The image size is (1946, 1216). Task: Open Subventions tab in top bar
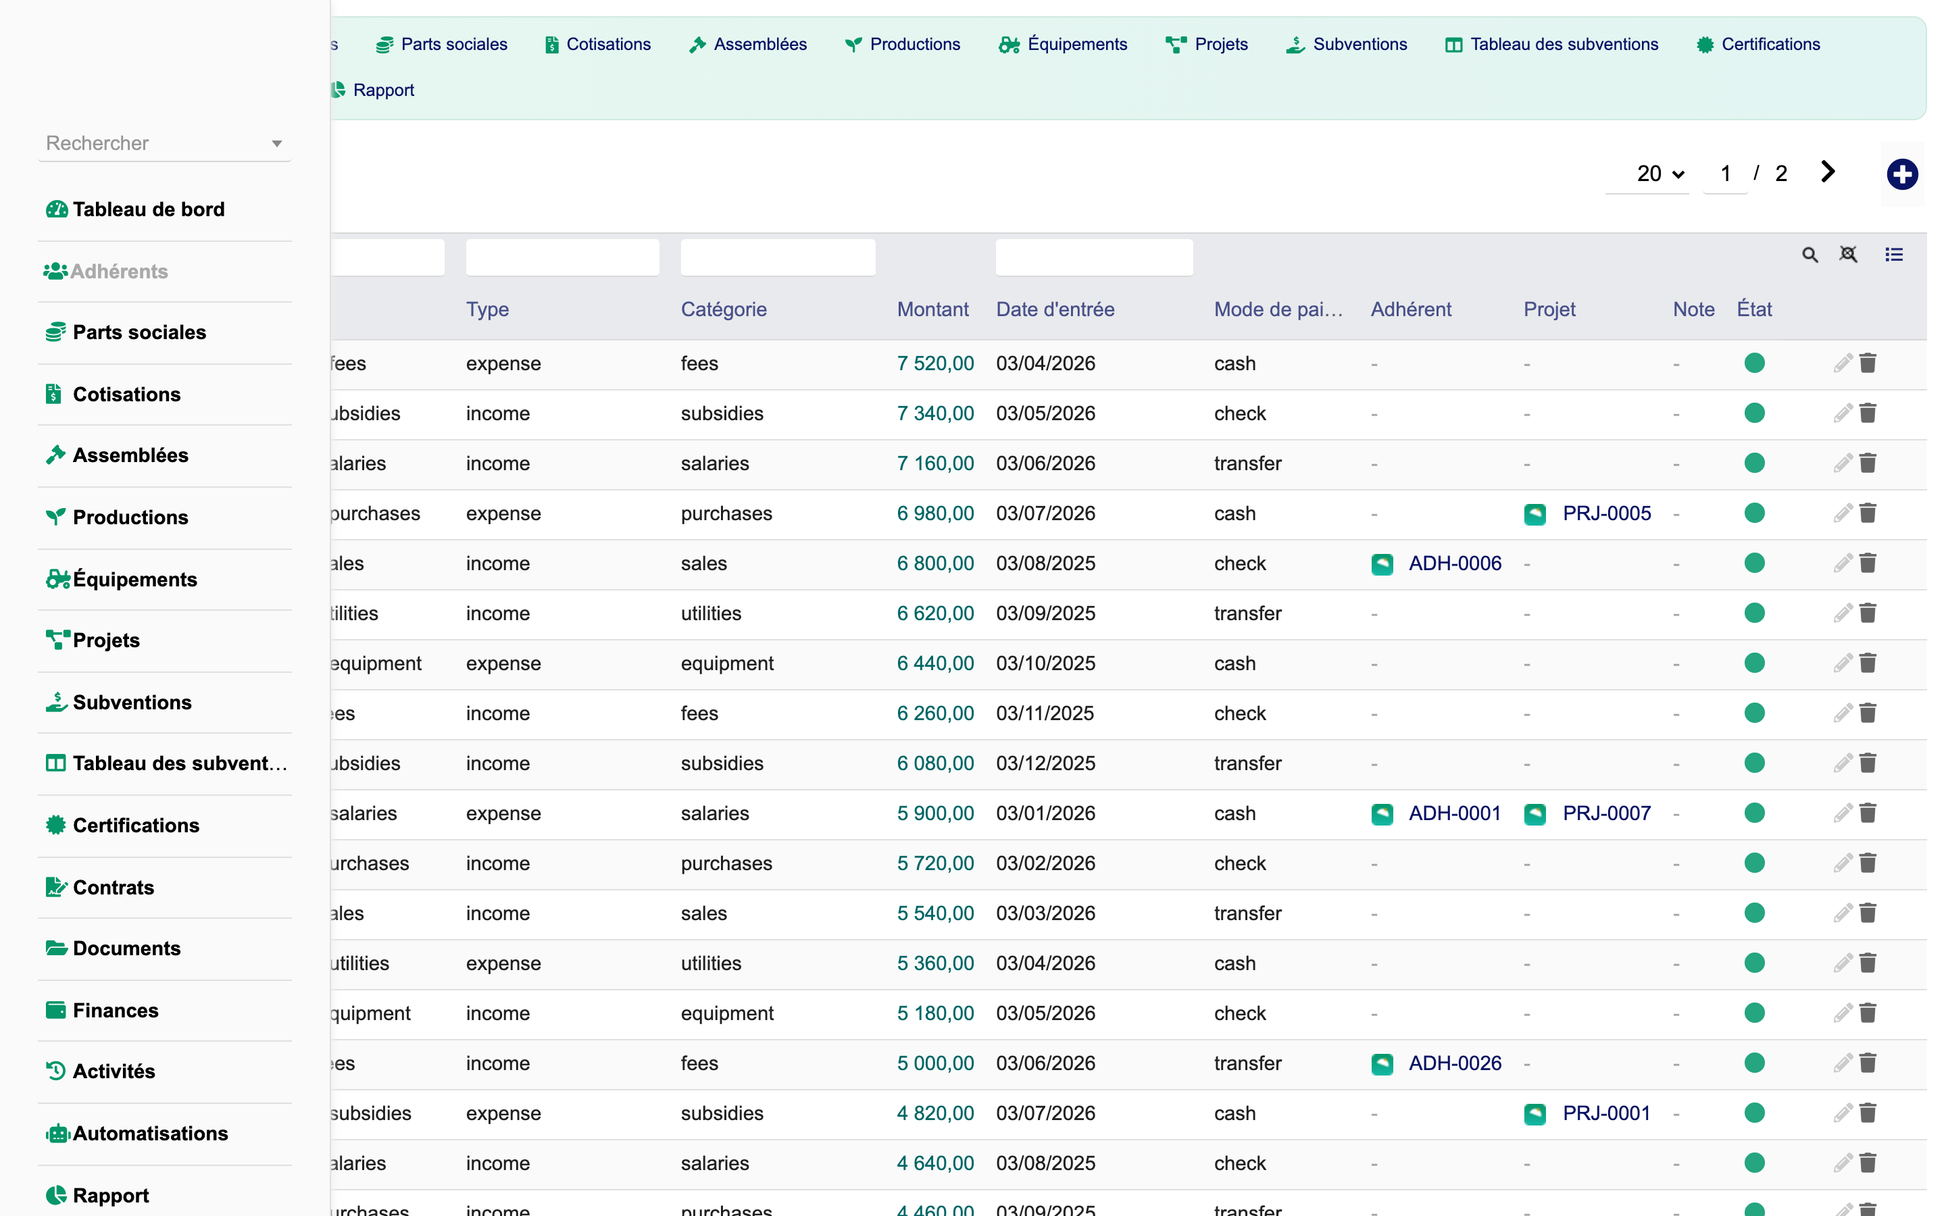pos(1346,44)
